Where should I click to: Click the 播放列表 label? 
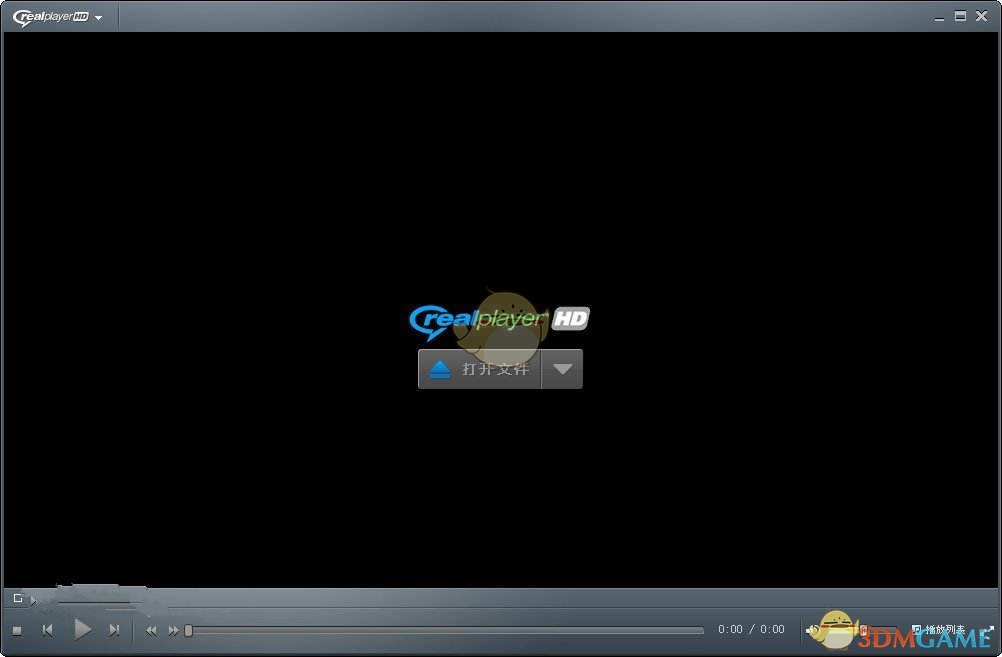click(944, 630)
